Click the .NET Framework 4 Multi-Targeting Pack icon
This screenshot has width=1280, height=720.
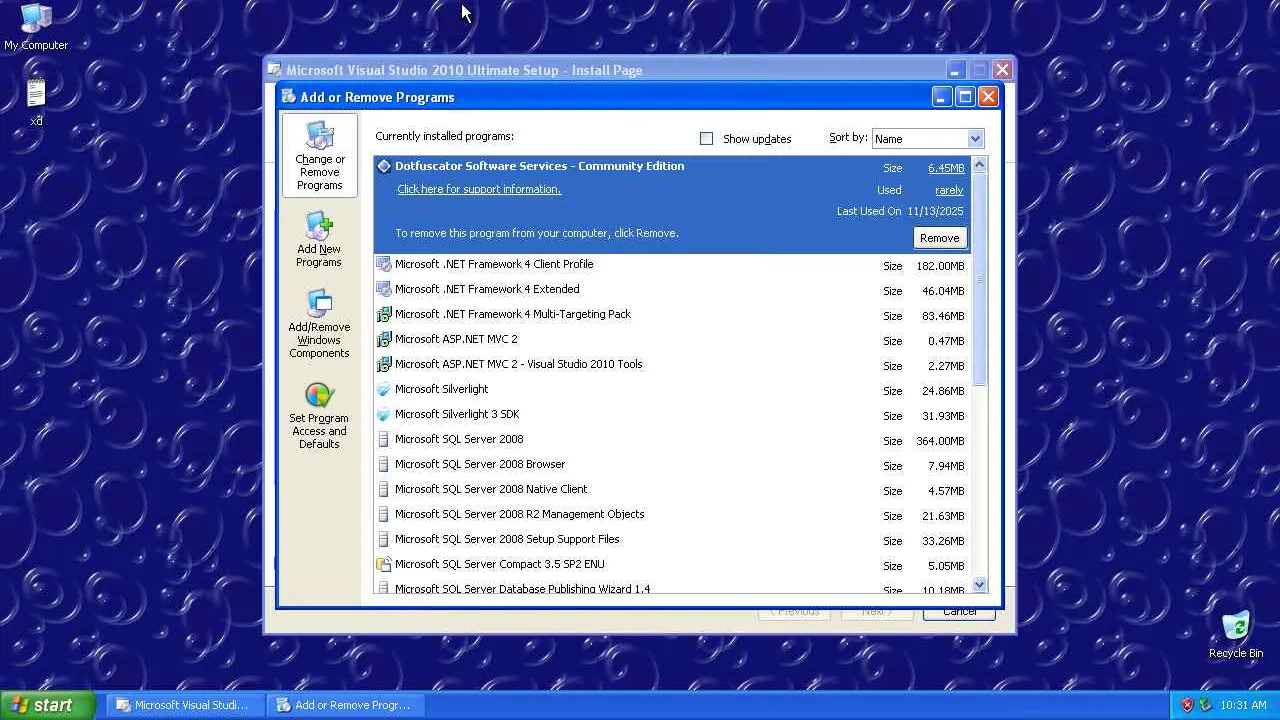[383, 315]
